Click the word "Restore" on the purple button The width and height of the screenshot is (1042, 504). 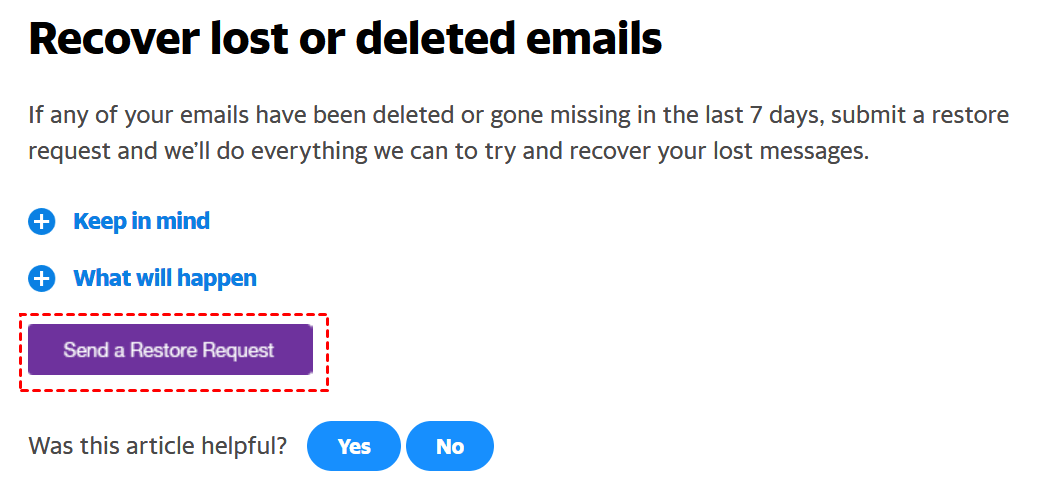coord(166,350)
